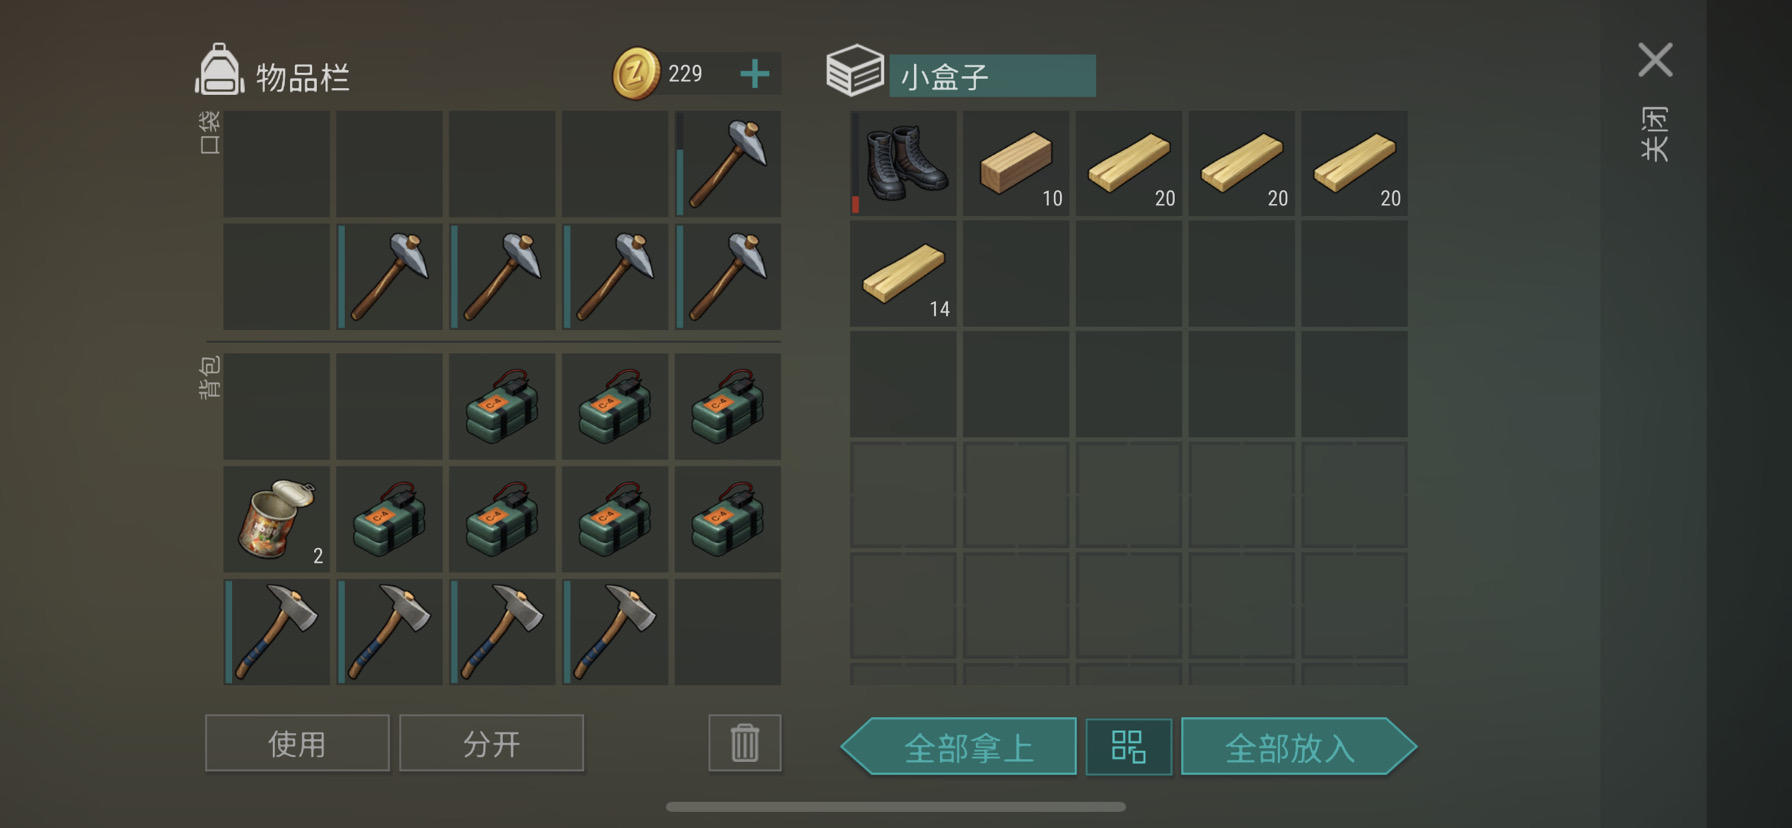1792x828 pixels.
Task: Close the inventory with the X button
Action: pos(1655,60)
